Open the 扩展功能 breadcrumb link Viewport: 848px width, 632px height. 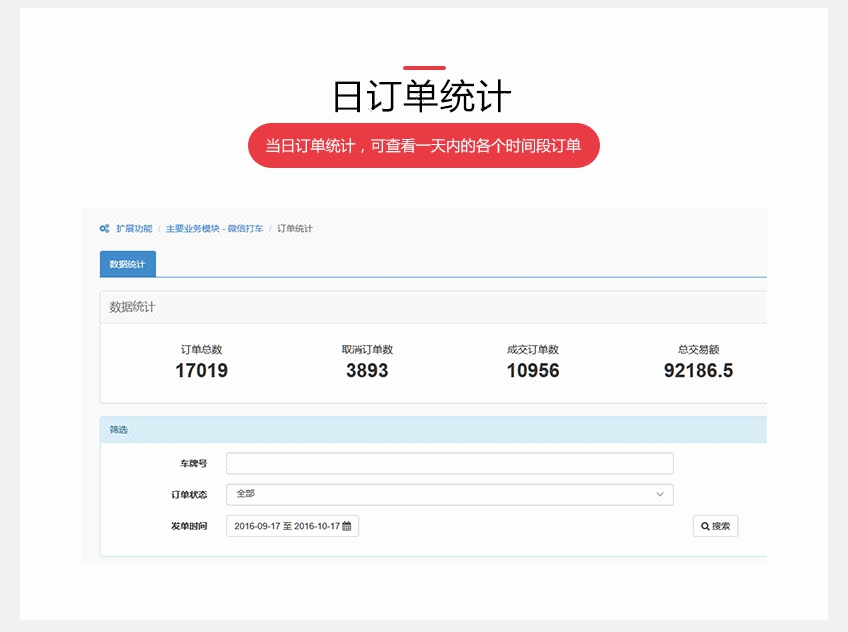[x=134, y=229]
